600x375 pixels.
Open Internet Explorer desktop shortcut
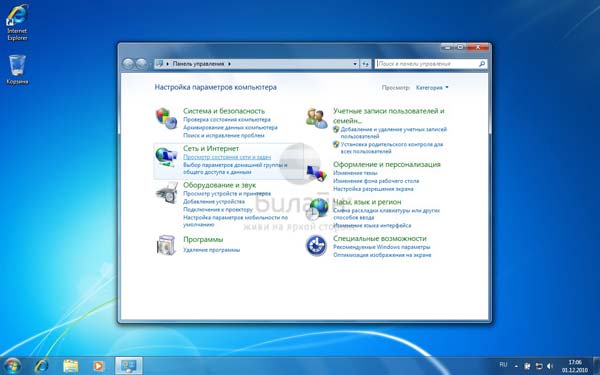[17, 22]
